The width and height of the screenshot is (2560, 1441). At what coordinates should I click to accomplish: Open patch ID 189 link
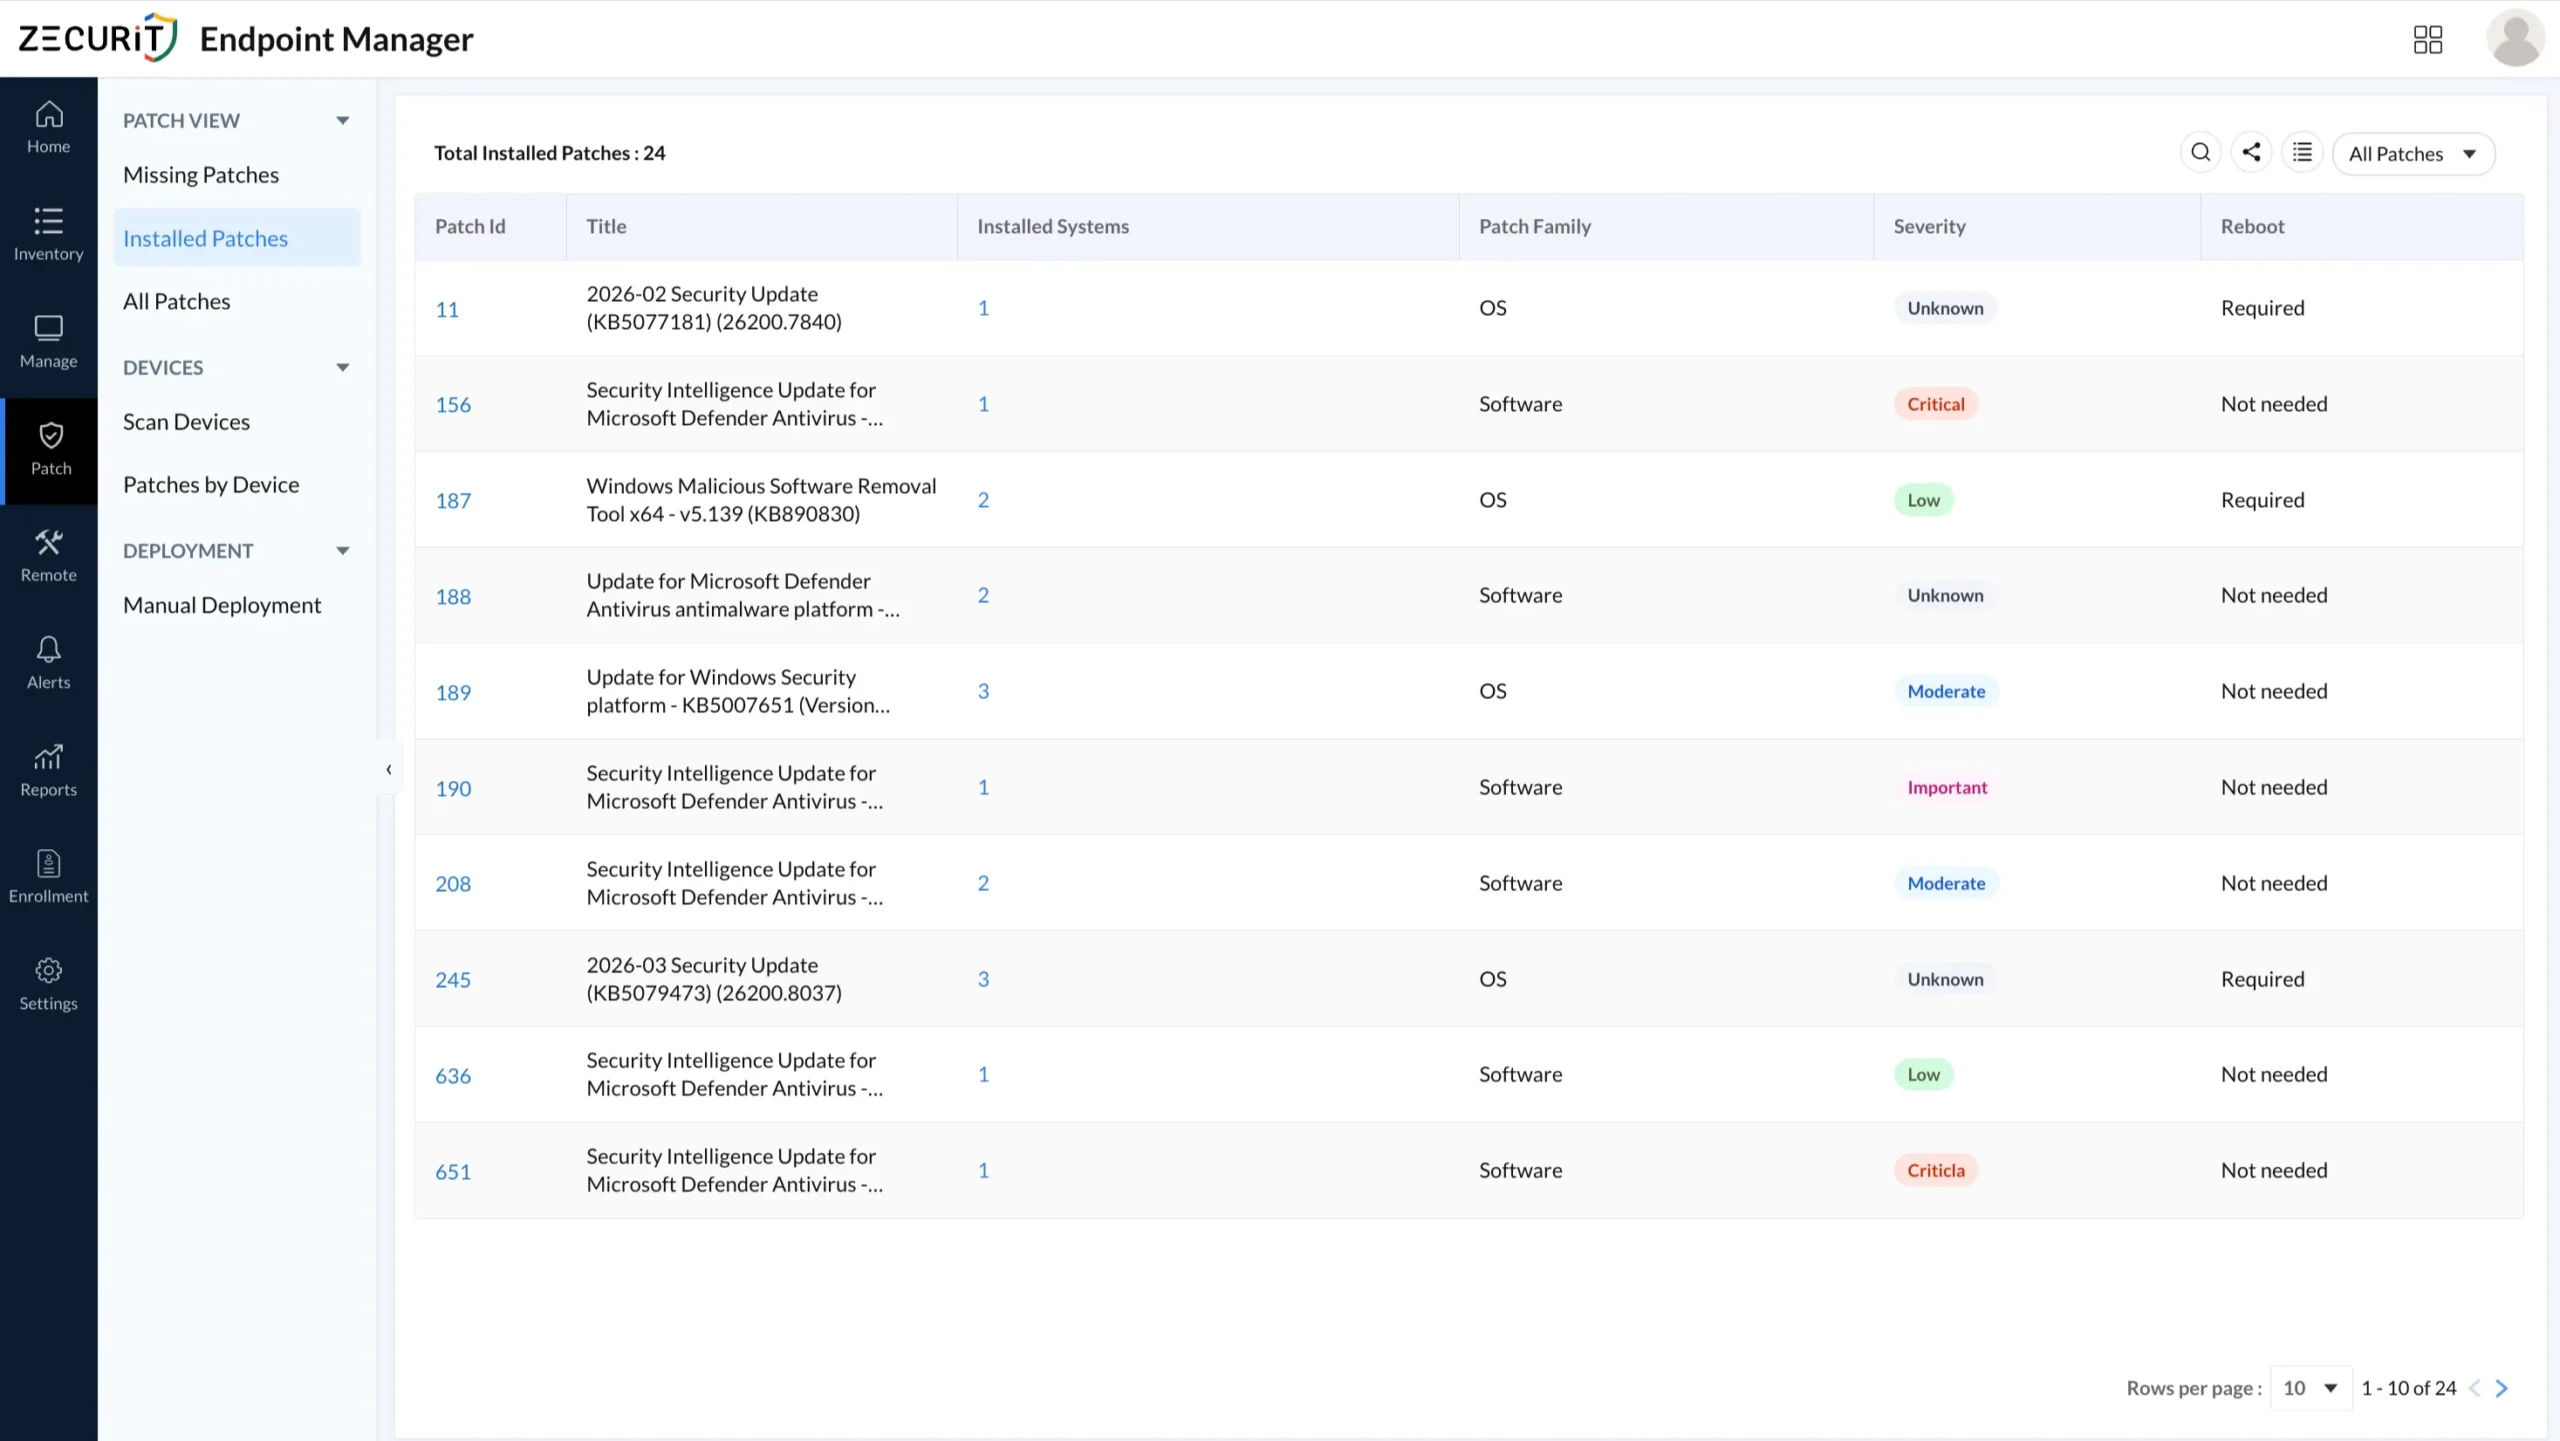click(453, 692)
